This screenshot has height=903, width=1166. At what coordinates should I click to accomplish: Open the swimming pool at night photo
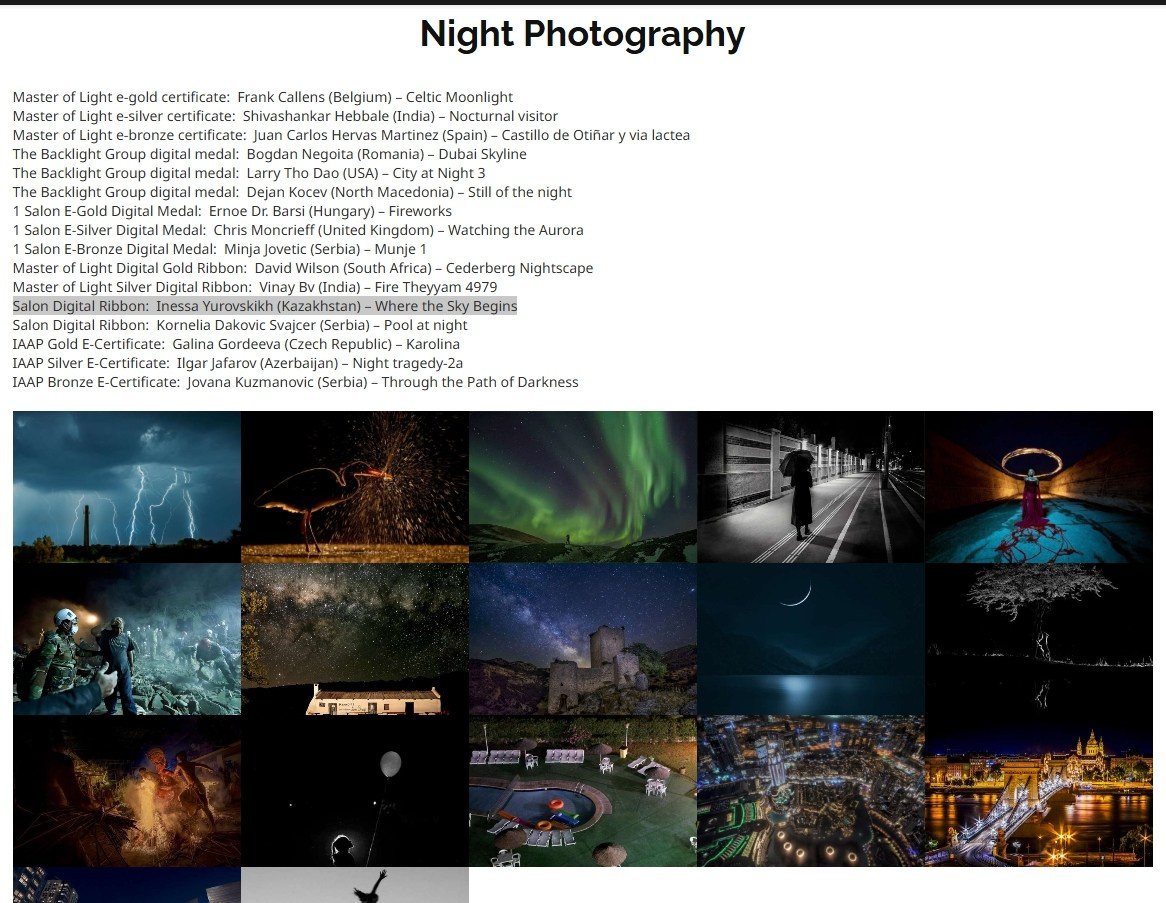pyautogui.click(x=583, y=791)
